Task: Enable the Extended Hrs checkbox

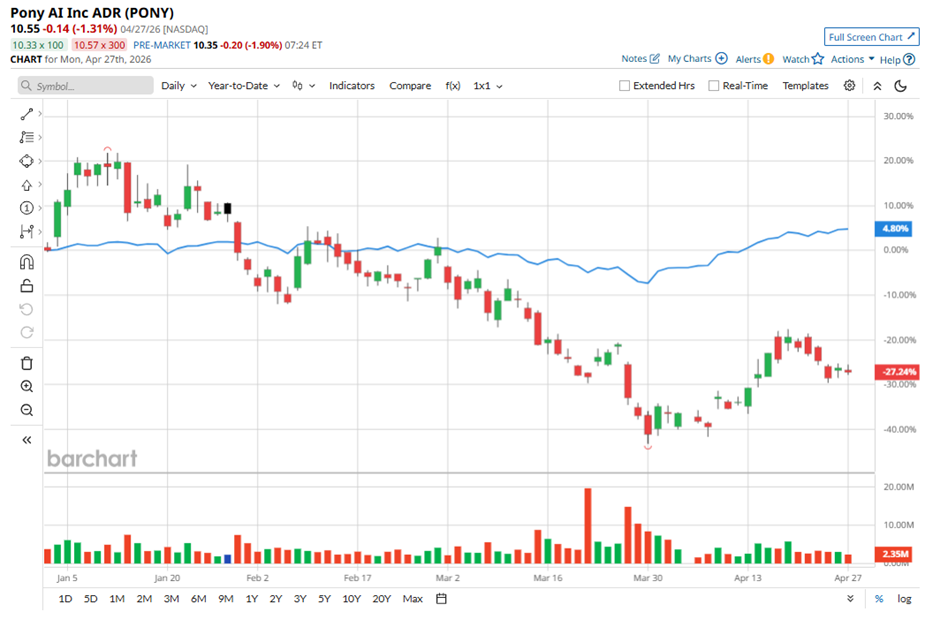Action: tap(625, 86)
